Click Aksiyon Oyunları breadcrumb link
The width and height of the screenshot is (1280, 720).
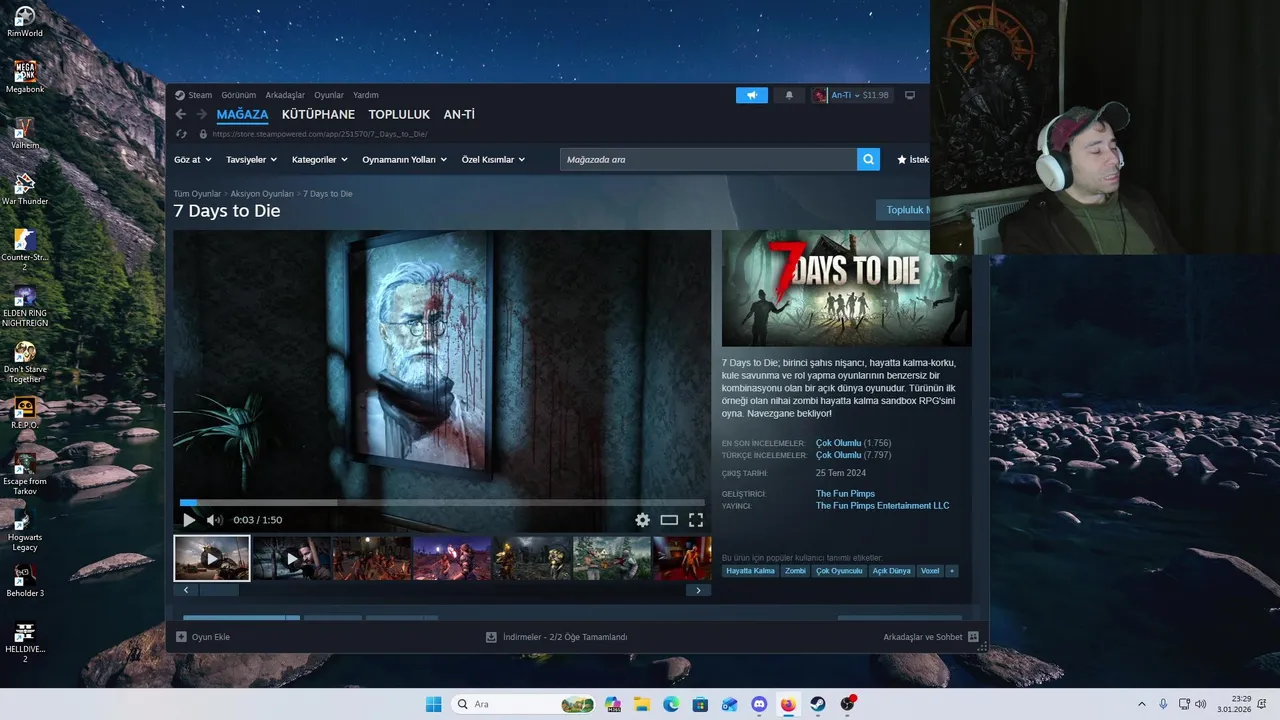[x=262, y=194]
